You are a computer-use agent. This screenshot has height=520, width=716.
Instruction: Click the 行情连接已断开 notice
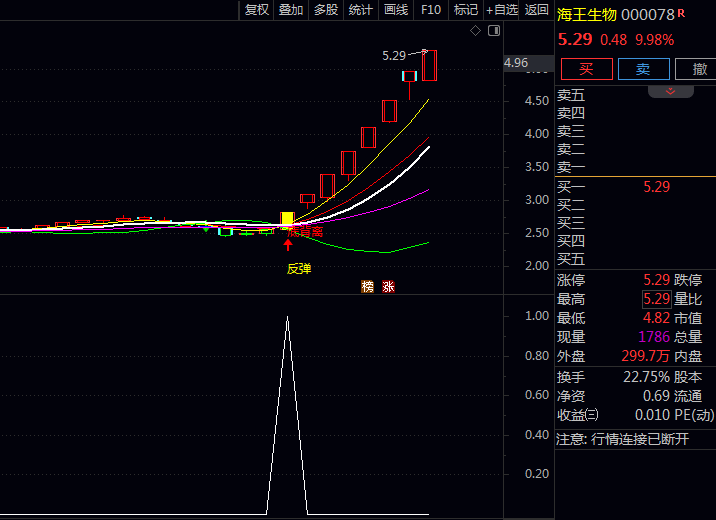point(640,439)
